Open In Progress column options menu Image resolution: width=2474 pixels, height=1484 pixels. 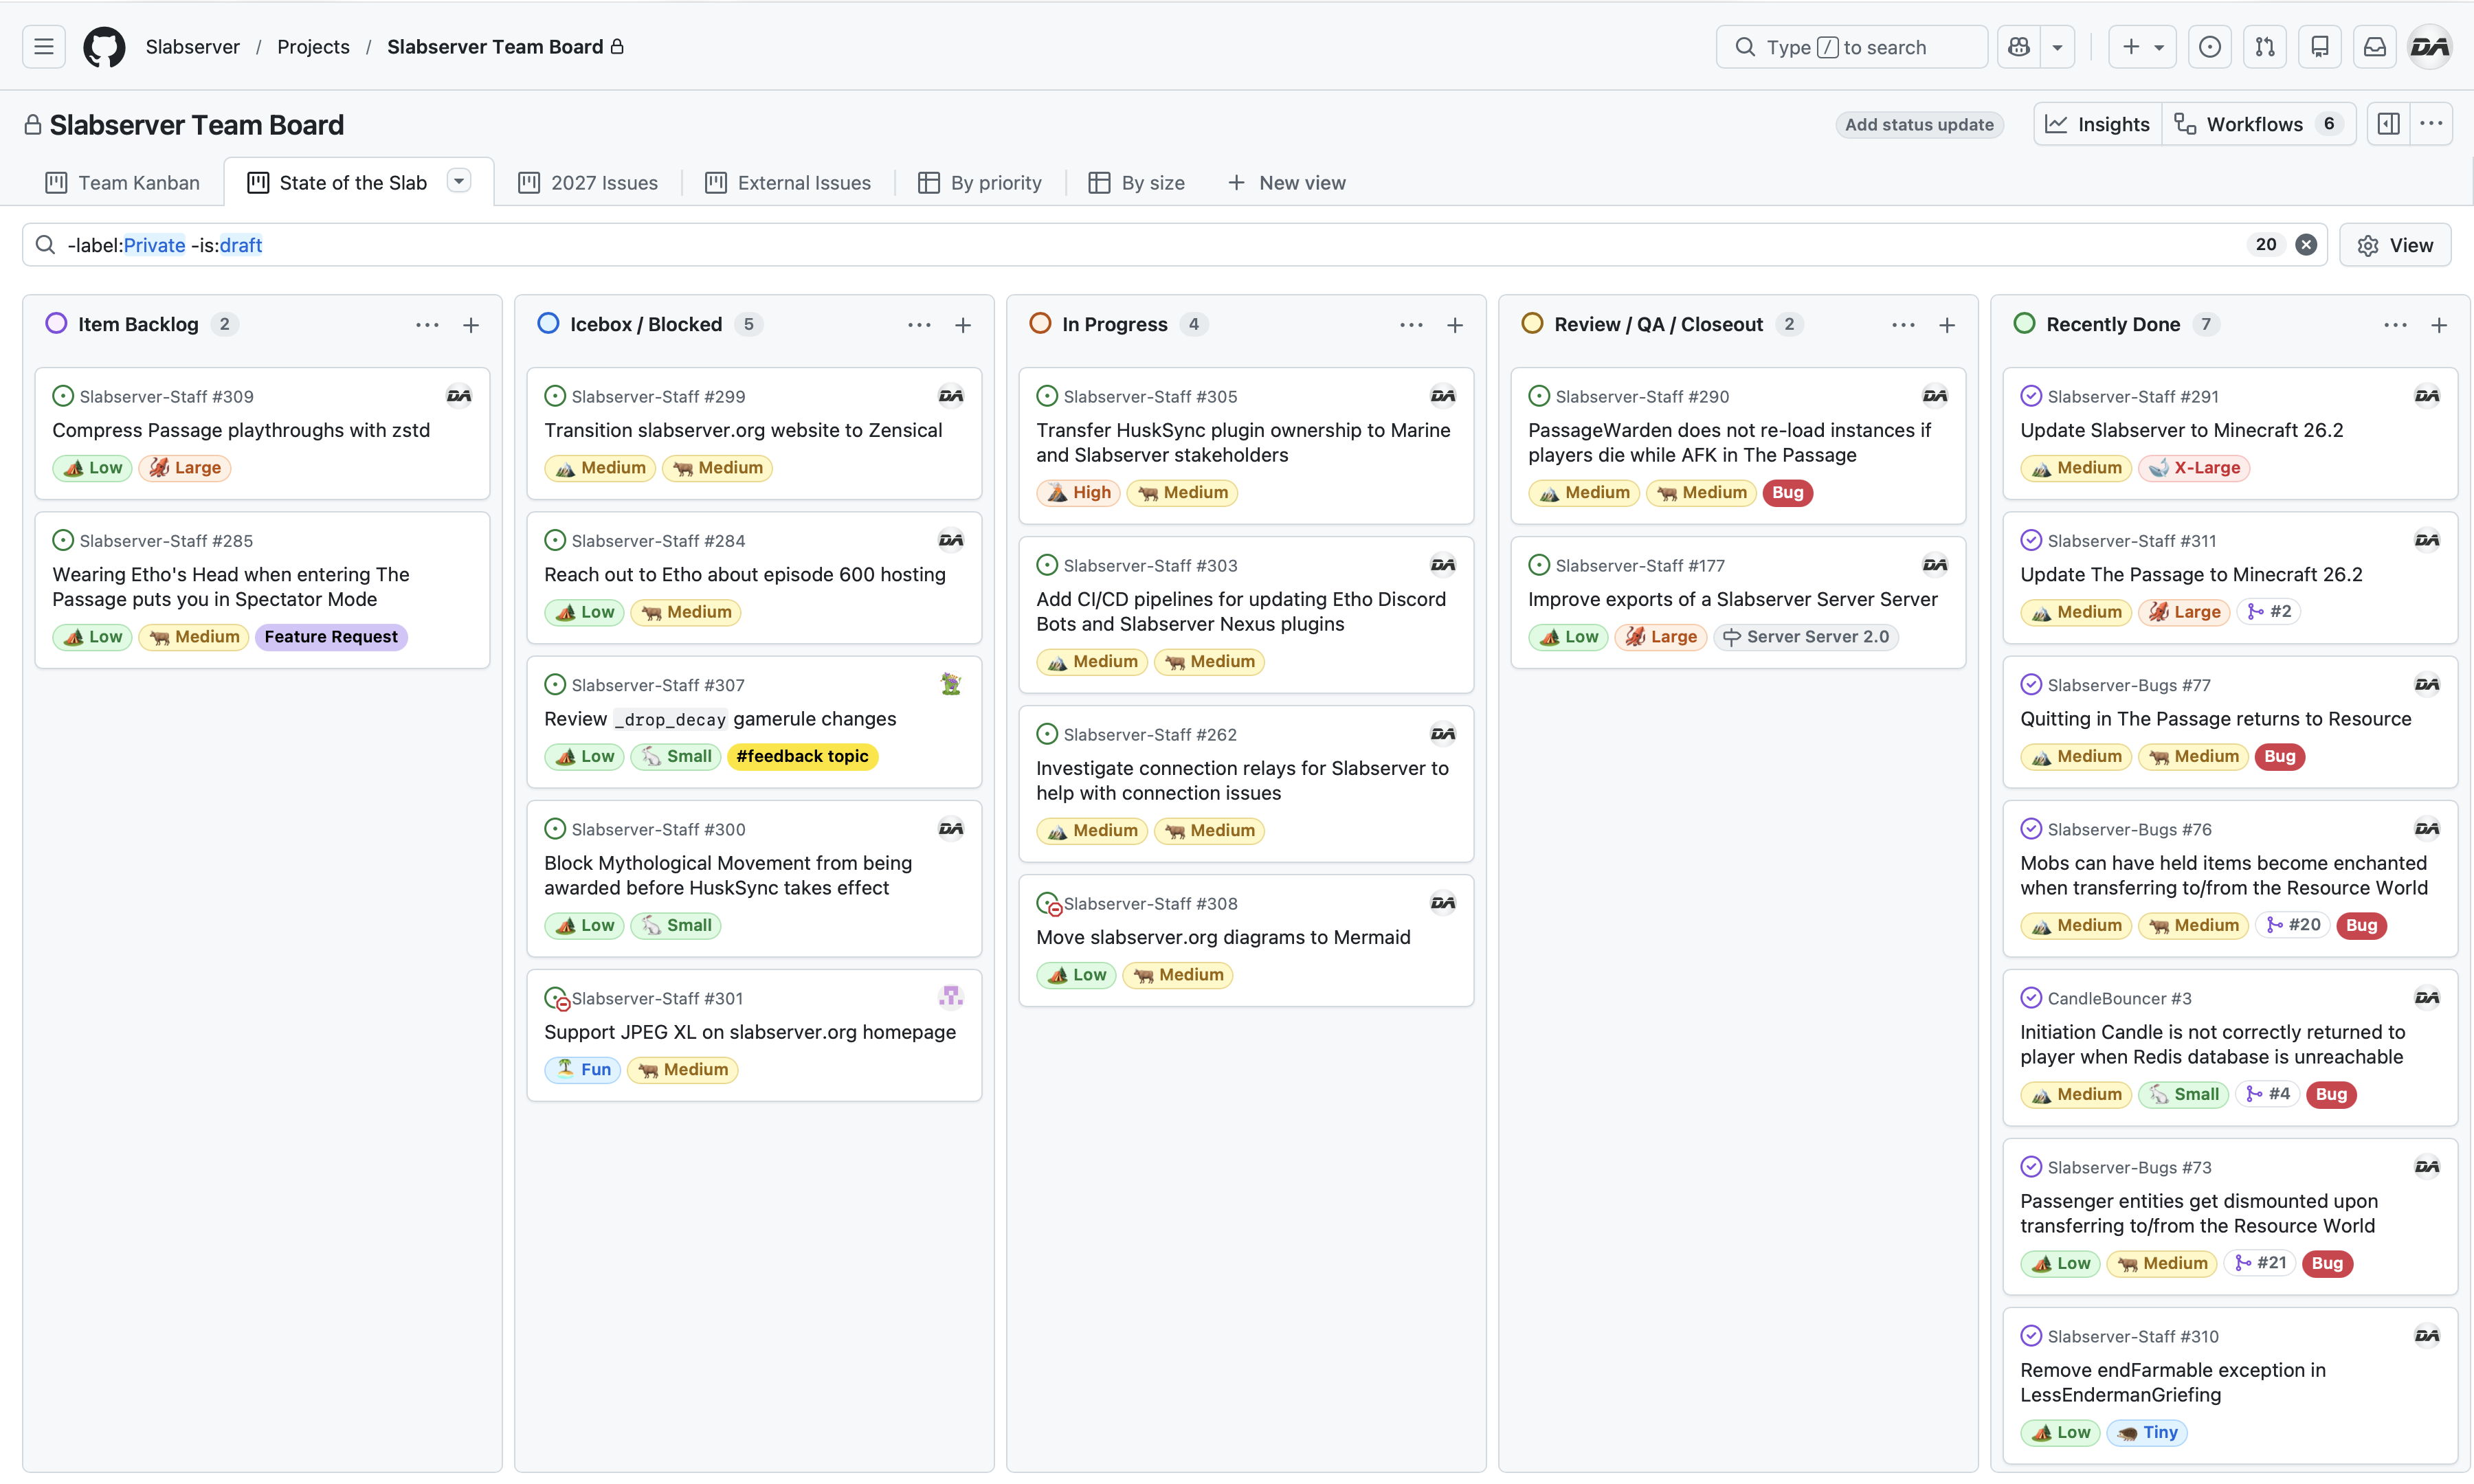click(1411, 325)
